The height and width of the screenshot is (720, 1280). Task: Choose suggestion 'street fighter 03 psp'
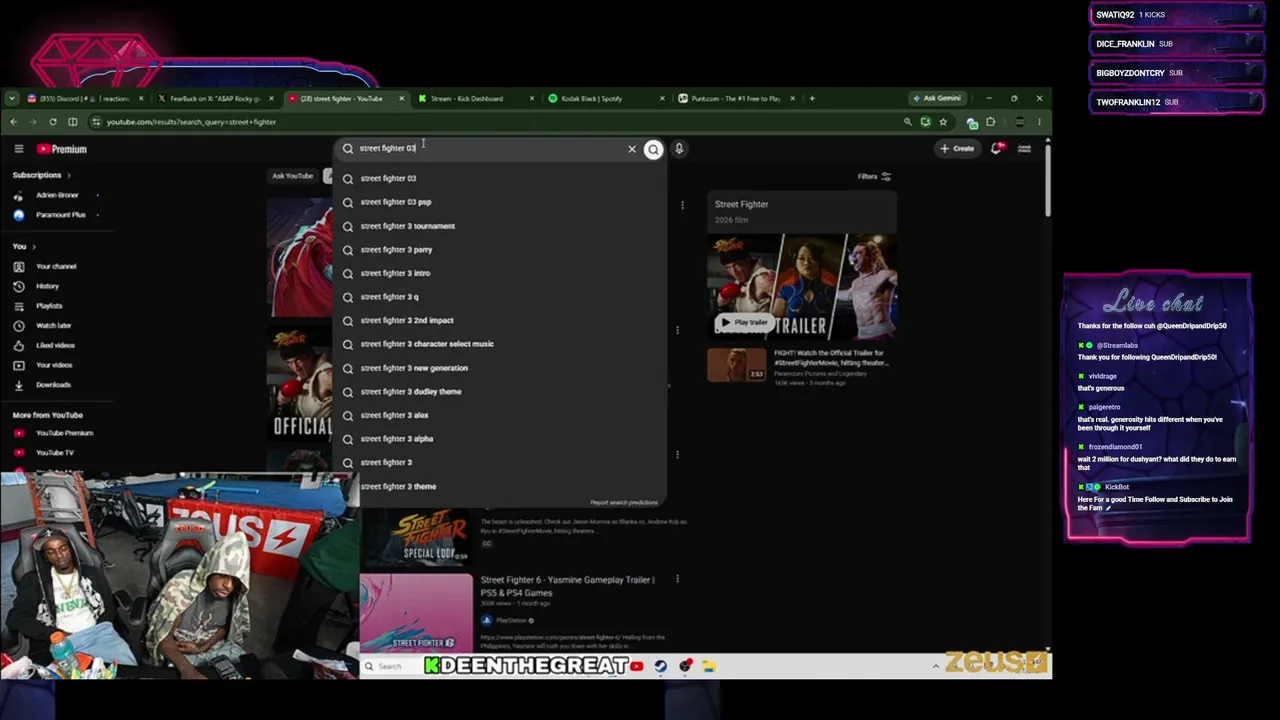click(x=500, y=202)
